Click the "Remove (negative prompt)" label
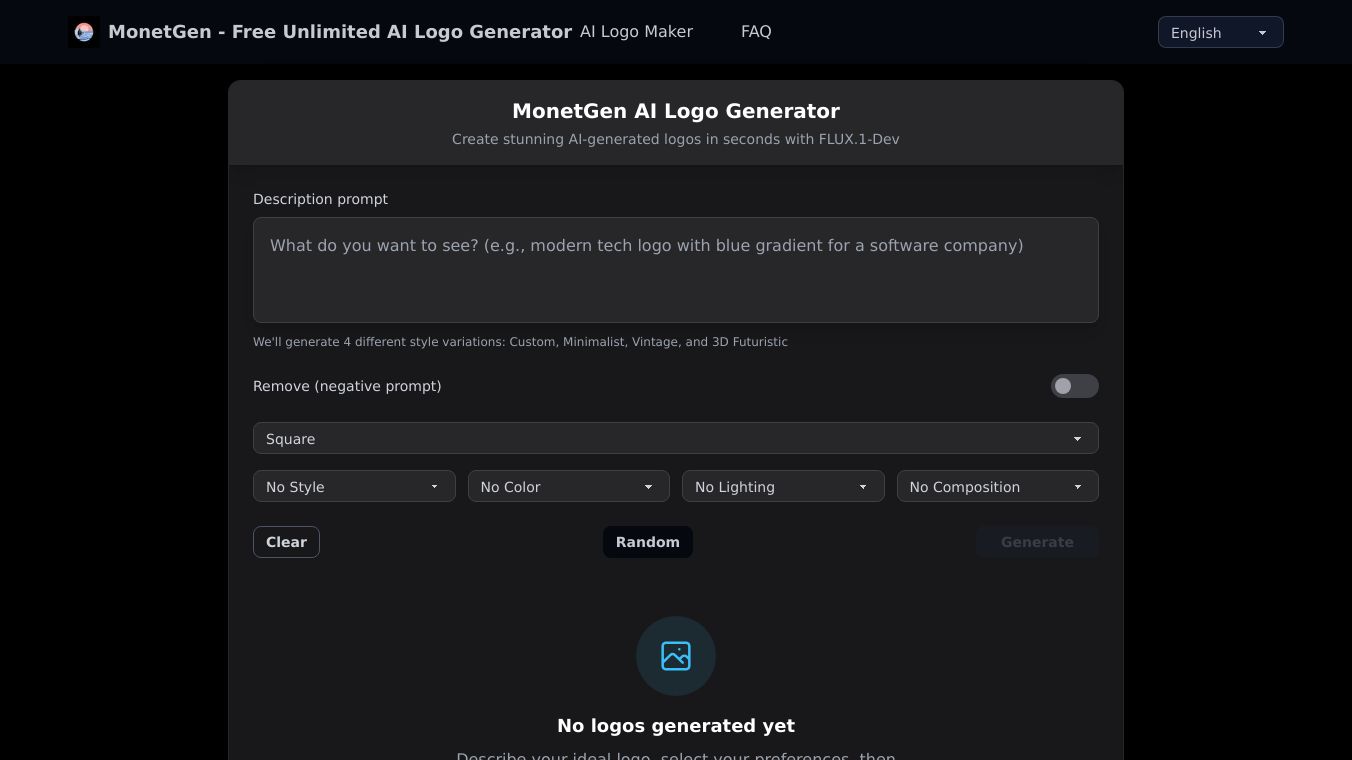The width and height of the screenshot is (1352, 760). (347, 386)
